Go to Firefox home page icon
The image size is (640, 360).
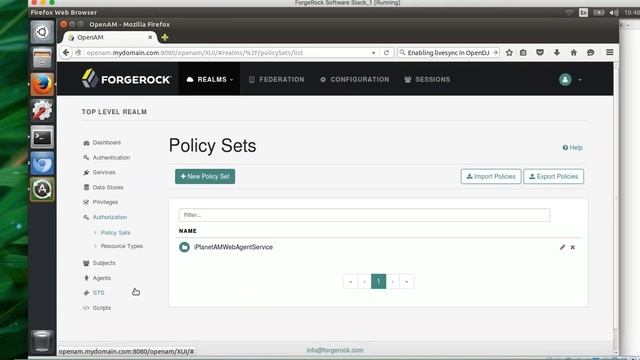point(573,53)
